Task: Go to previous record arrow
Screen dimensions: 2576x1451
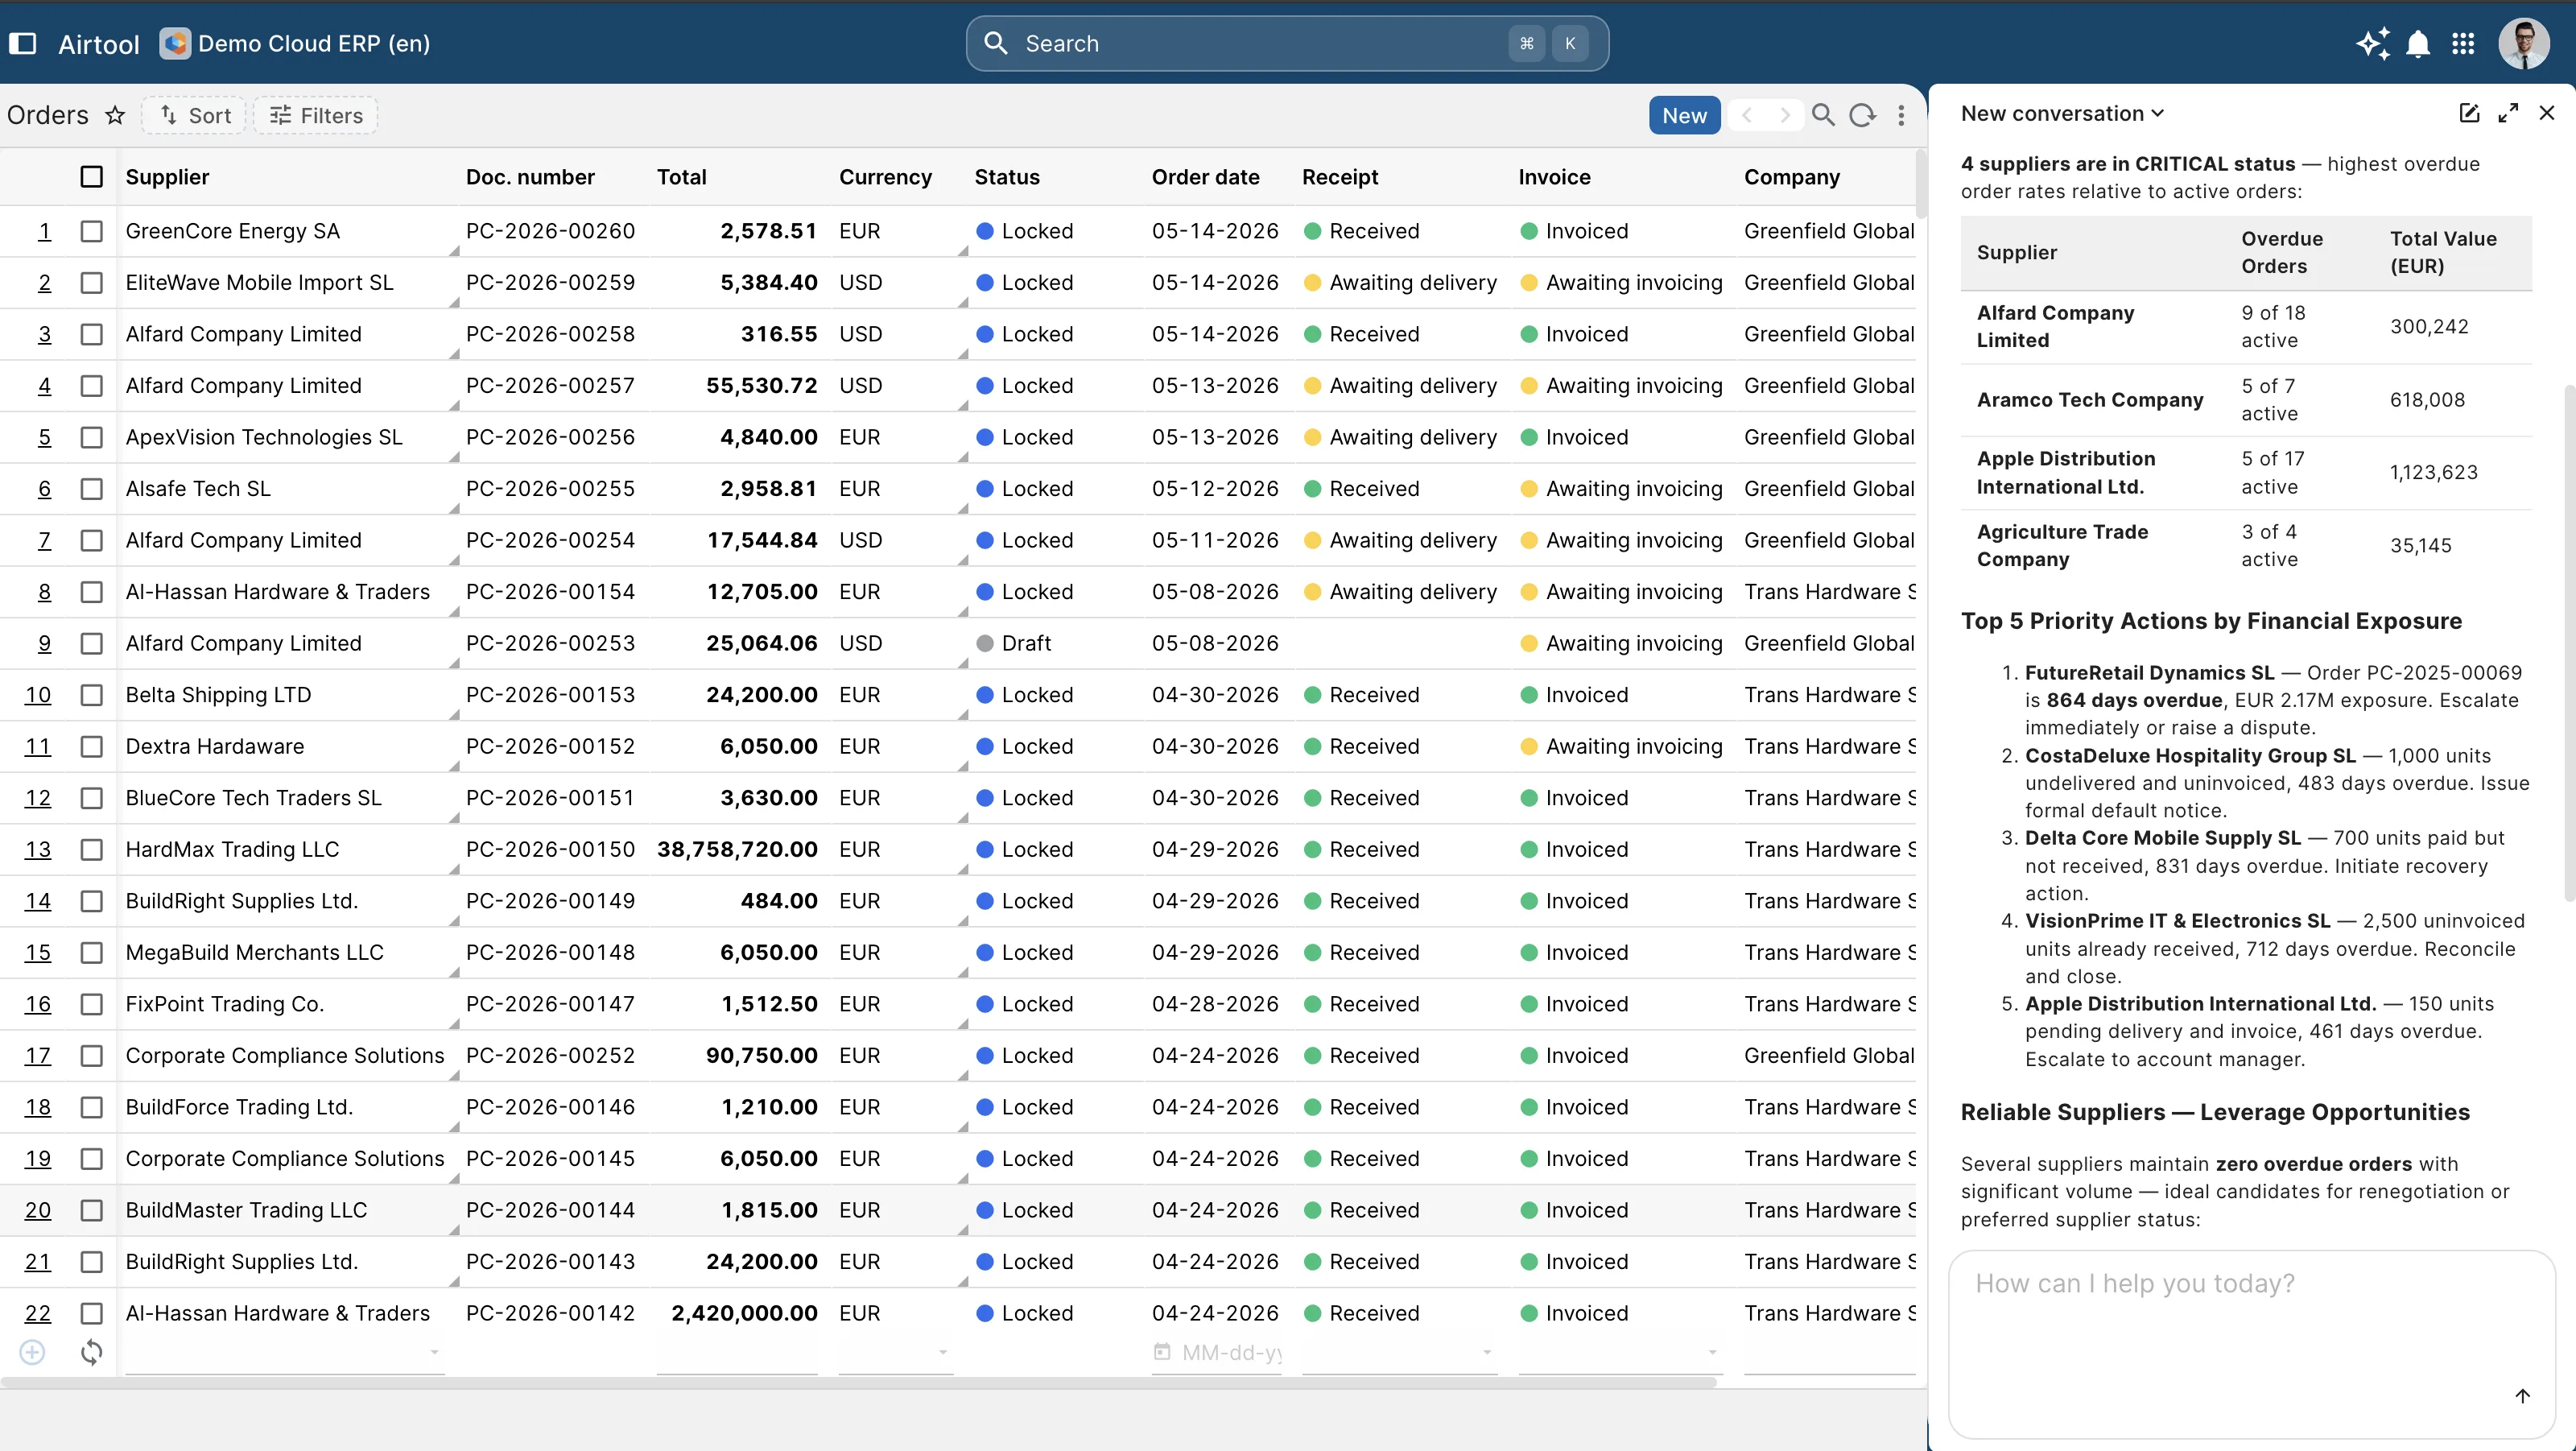Action: 1746,115
